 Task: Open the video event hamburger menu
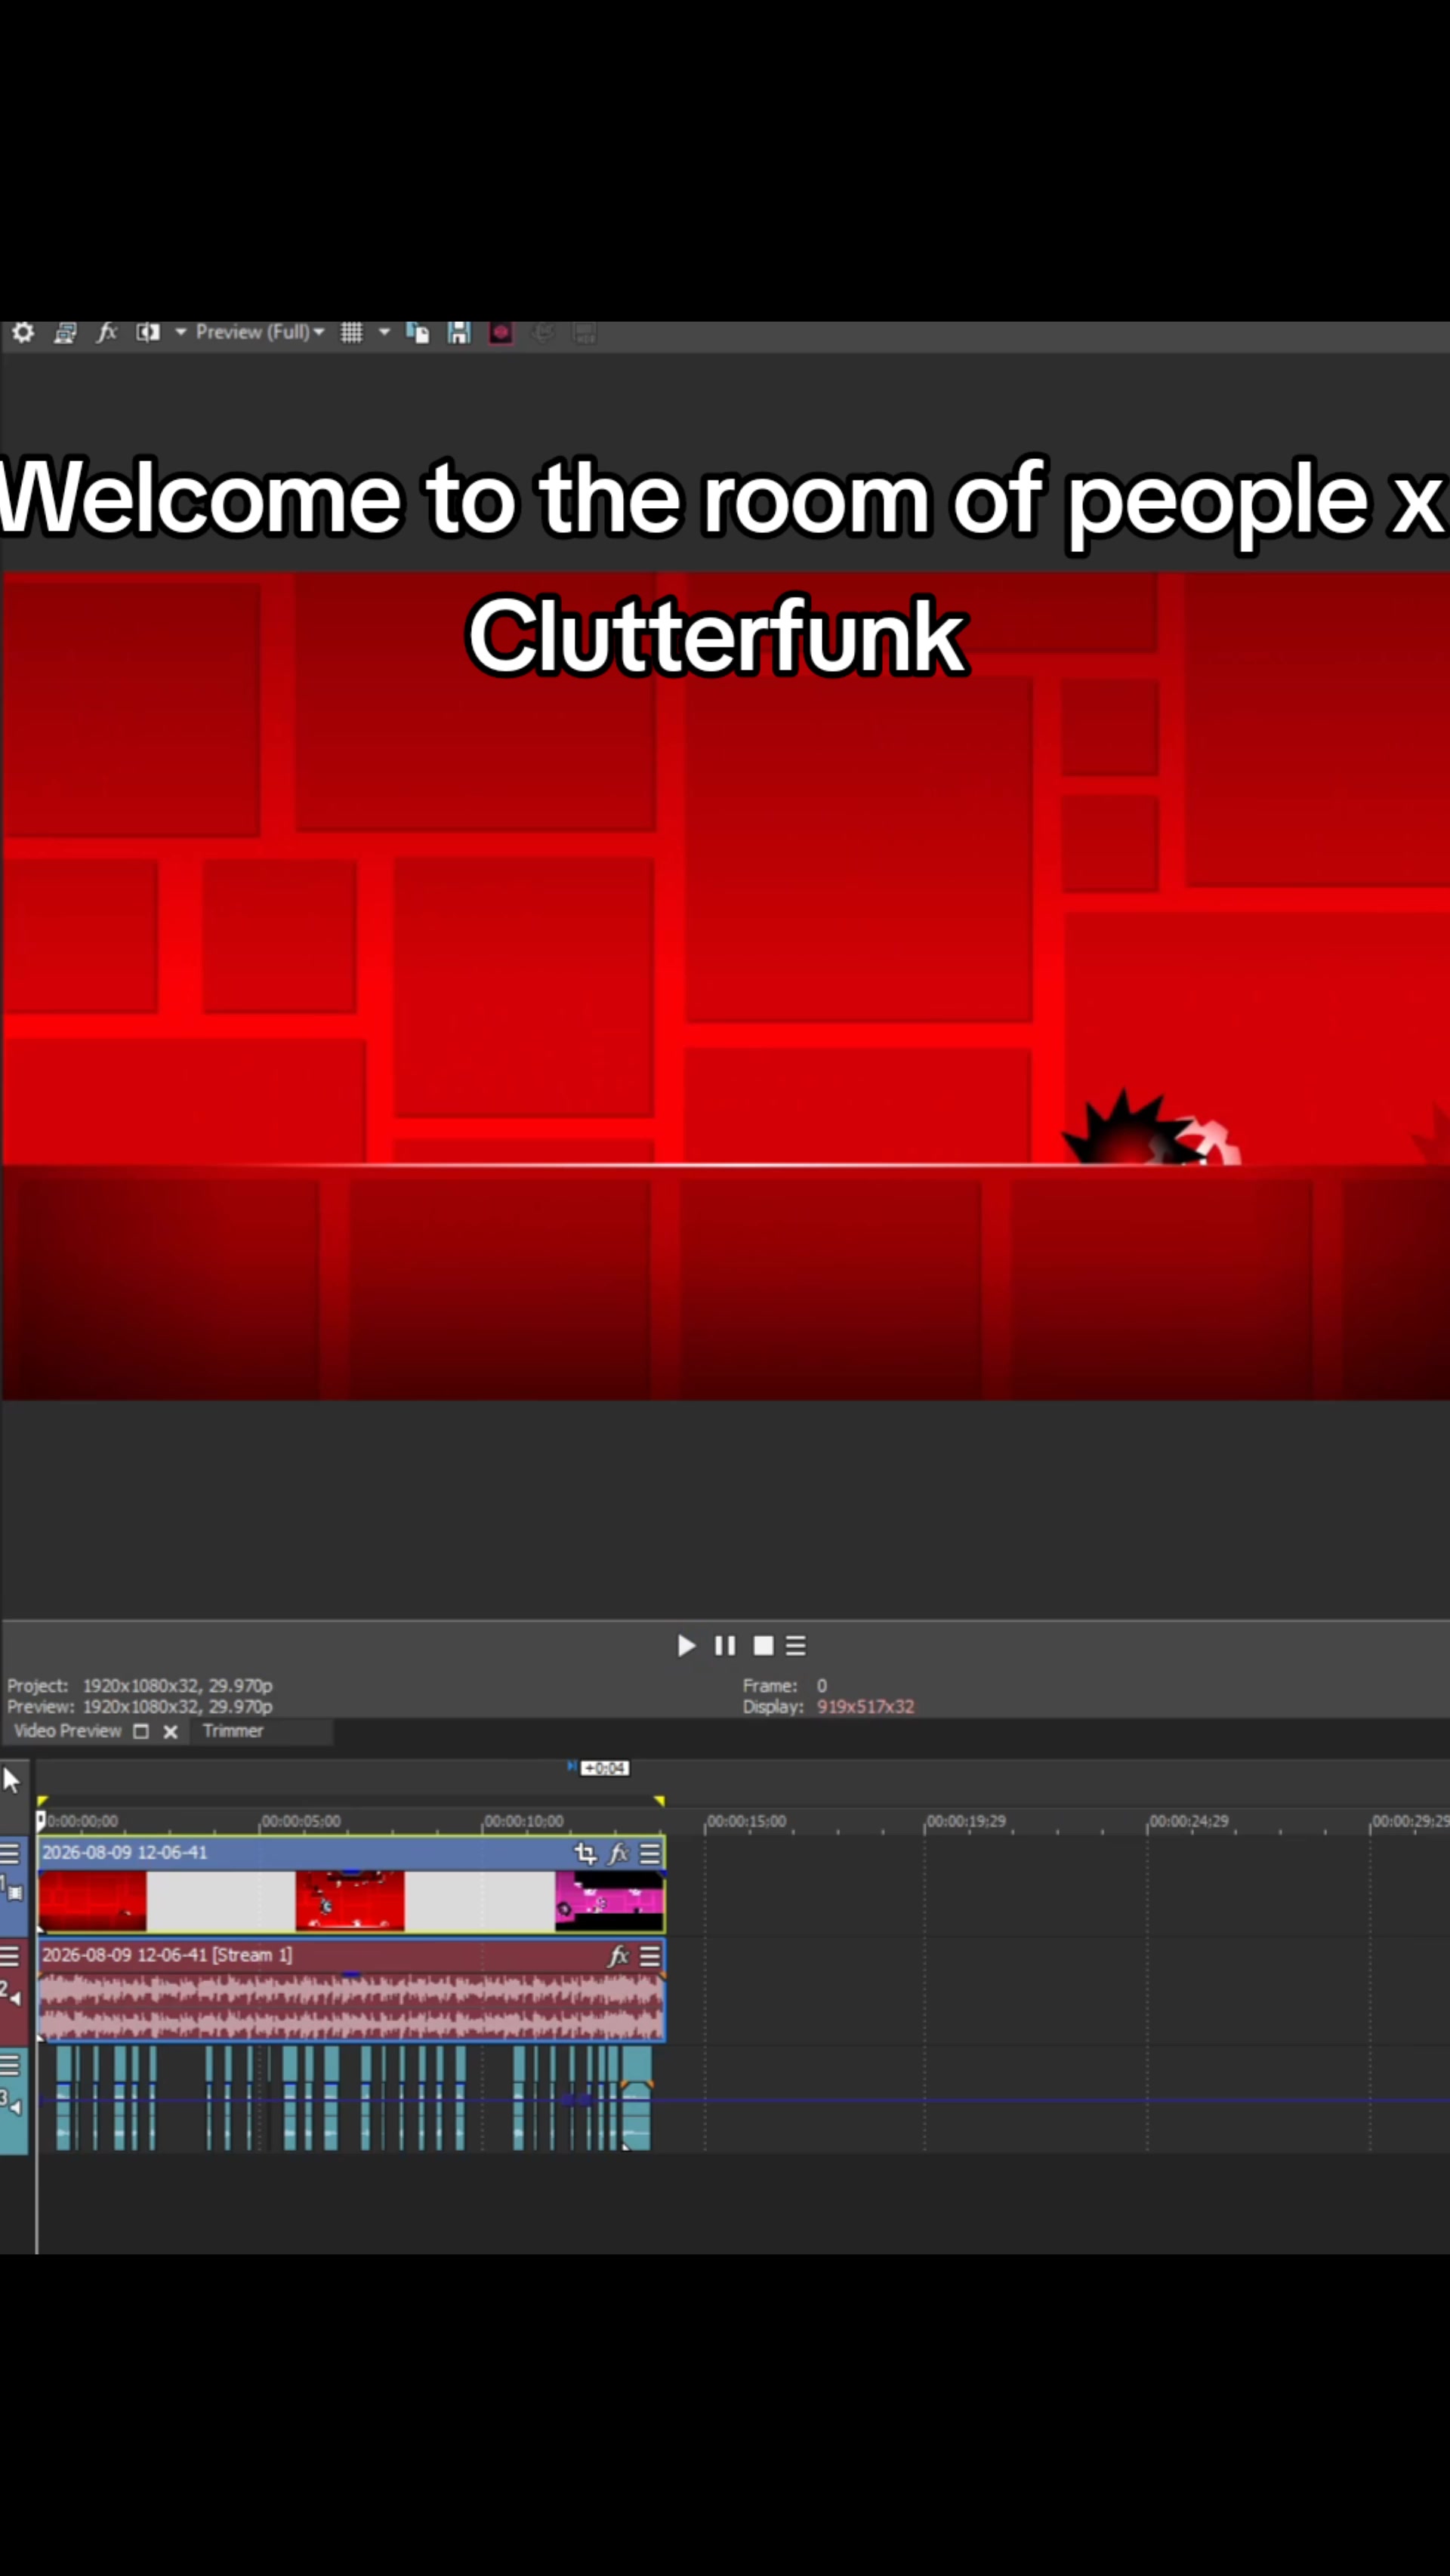(x=650, y=1854)
